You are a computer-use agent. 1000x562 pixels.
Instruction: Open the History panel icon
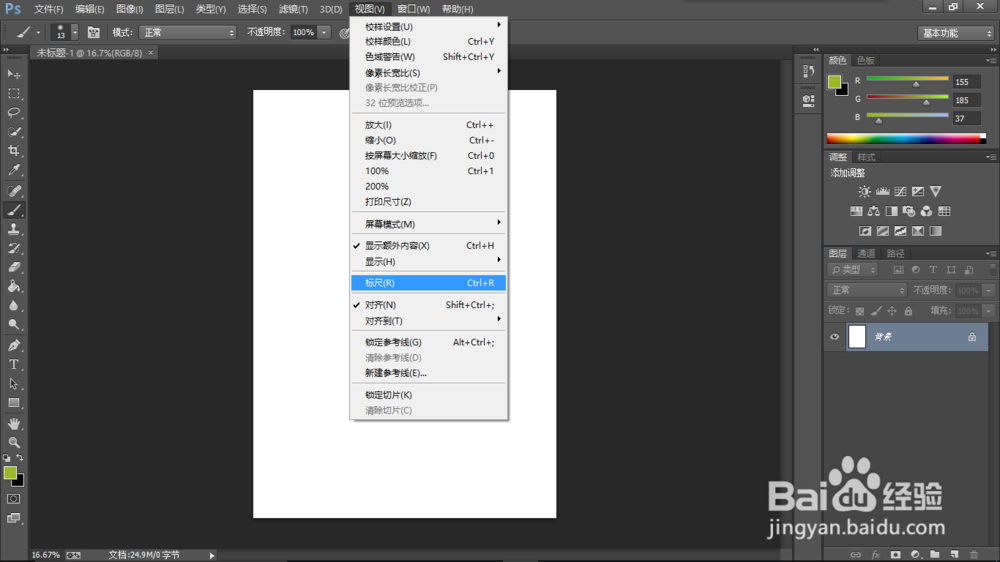click(808, 71)
